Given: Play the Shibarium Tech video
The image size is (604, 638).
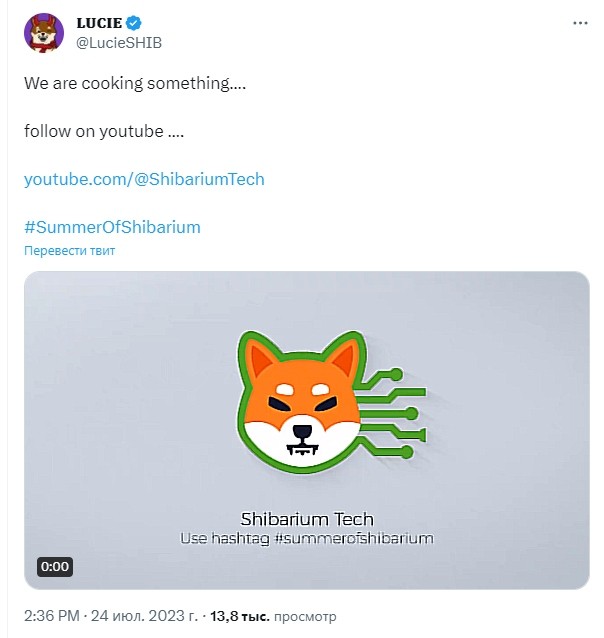Looking at the screenshot, I should click(306, 430).
